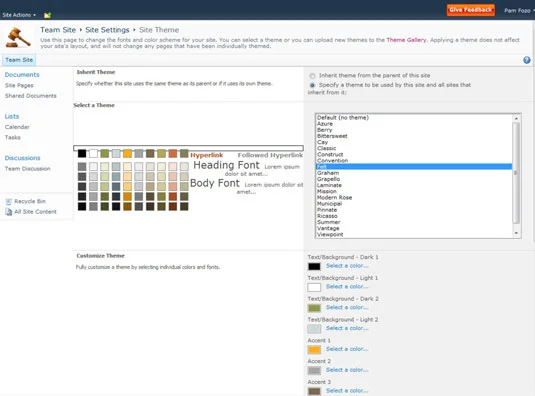Click the Text/Background Light 2 swatch
This screenshot has width=535, height=396.
(314, 329)
